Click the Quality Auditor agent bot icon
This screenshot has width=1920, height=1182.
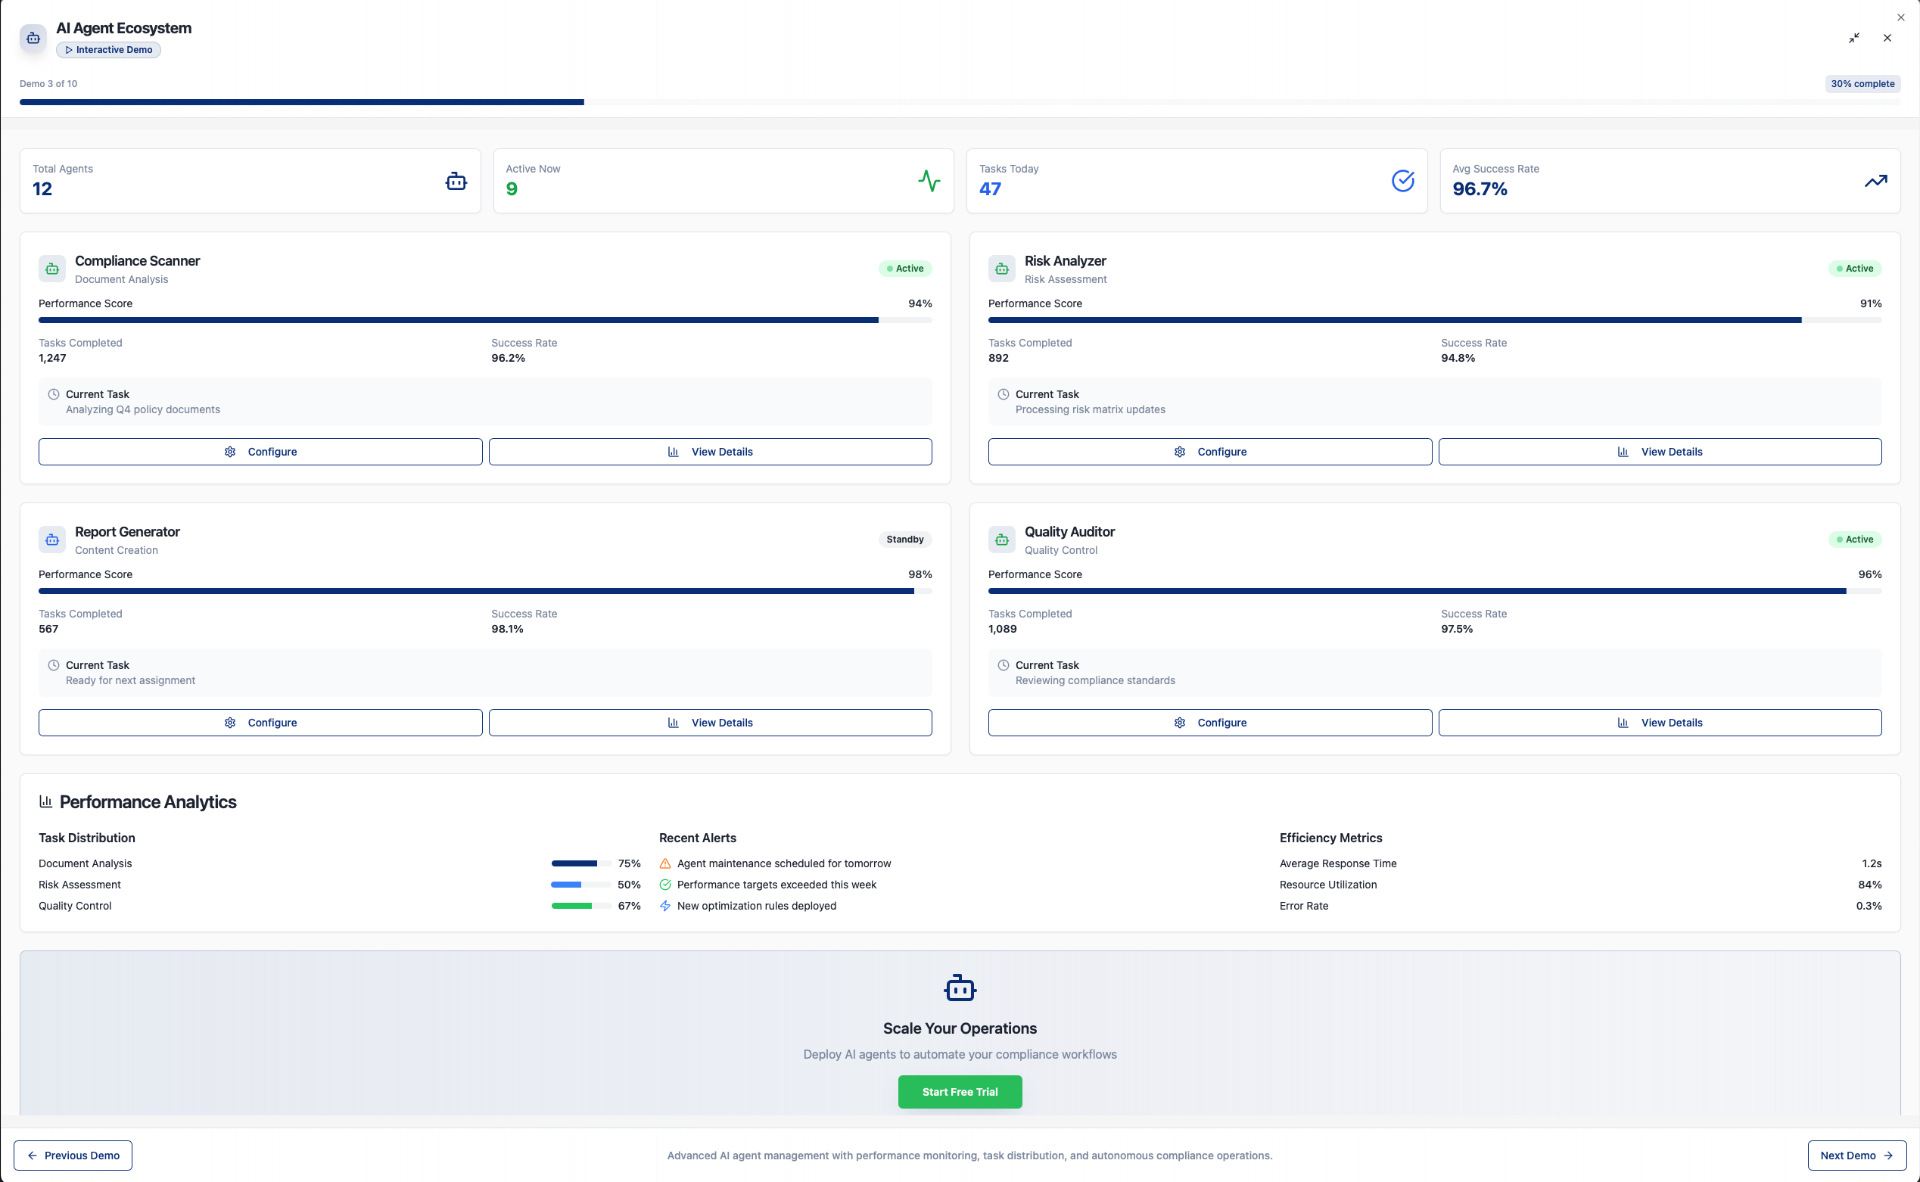1002,540
